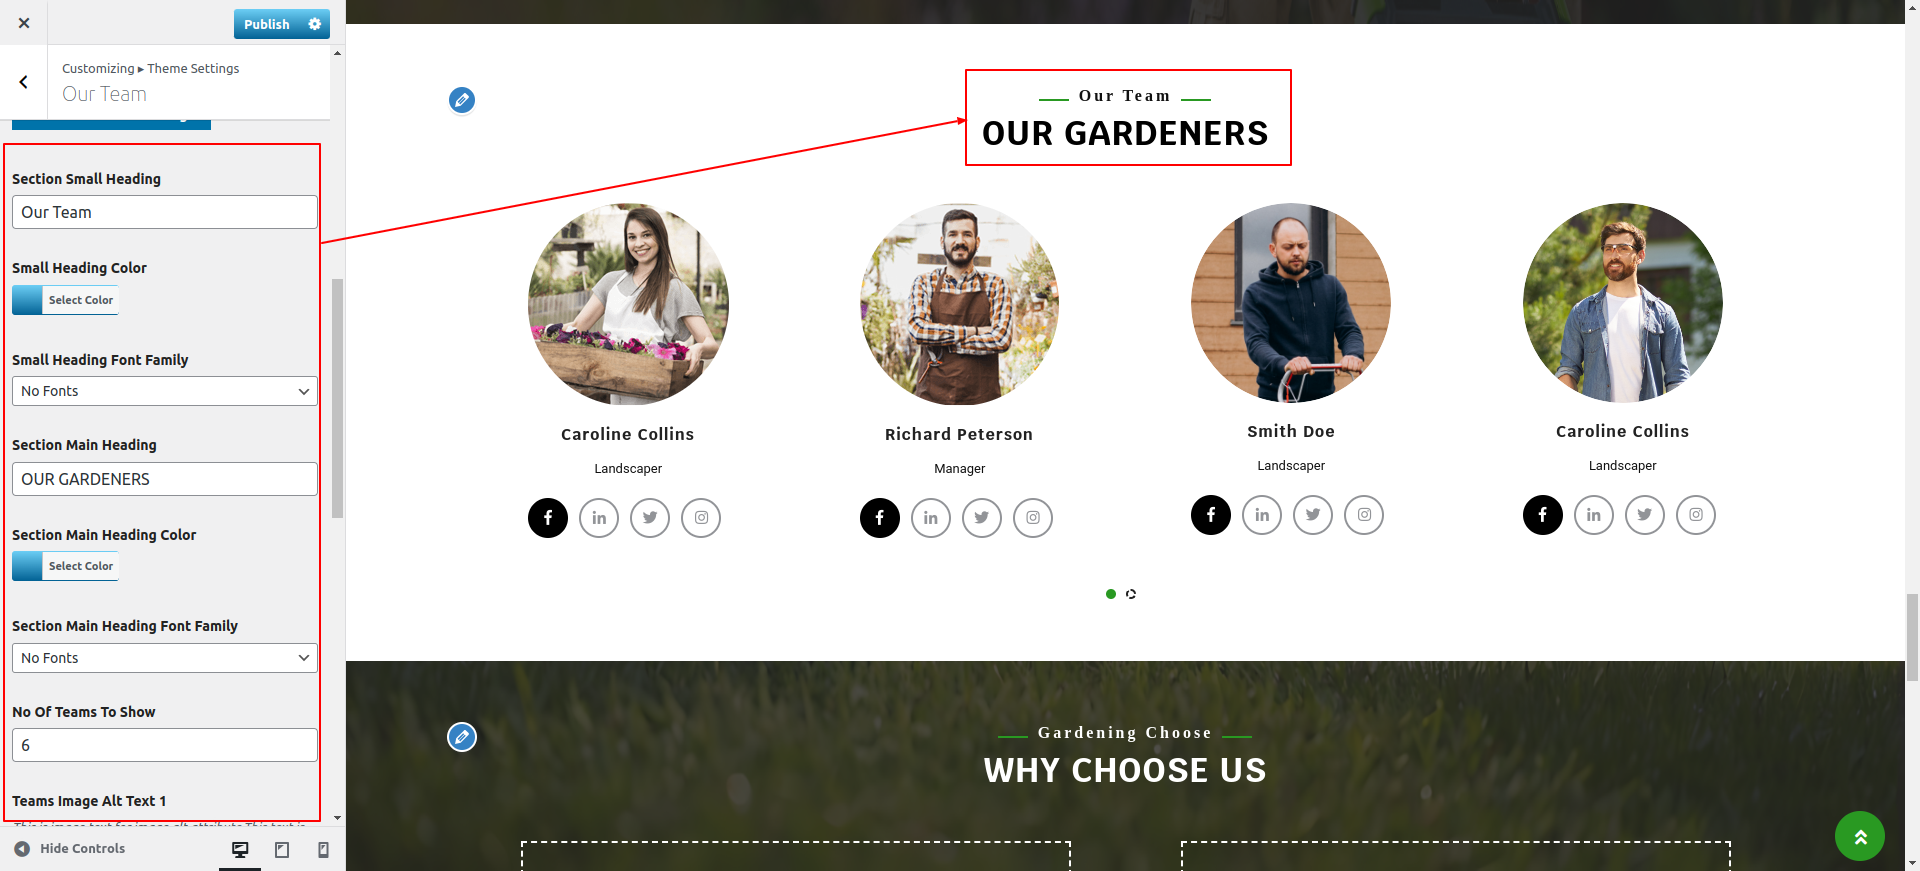Switch to tablet preview device icon

[x=282, y=850]
